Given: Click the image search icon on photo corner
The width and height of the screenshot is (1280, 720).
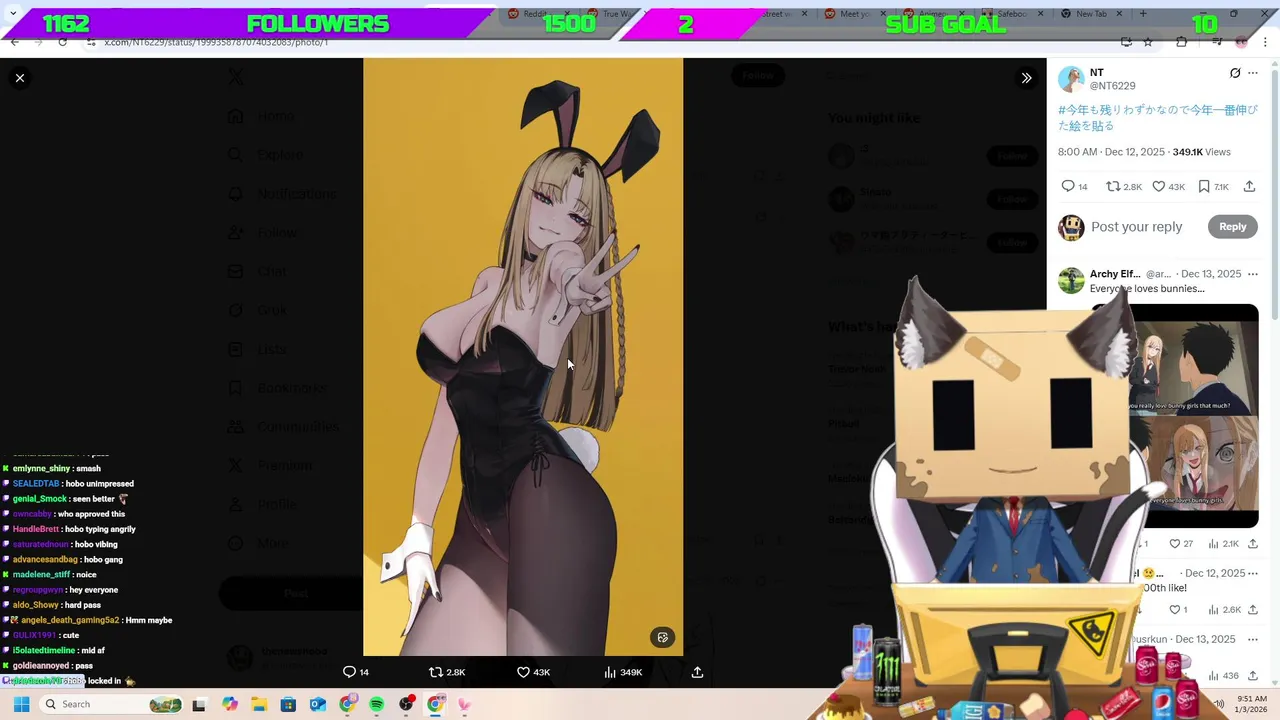Looking at the screenshot, I should click(662, 637).
